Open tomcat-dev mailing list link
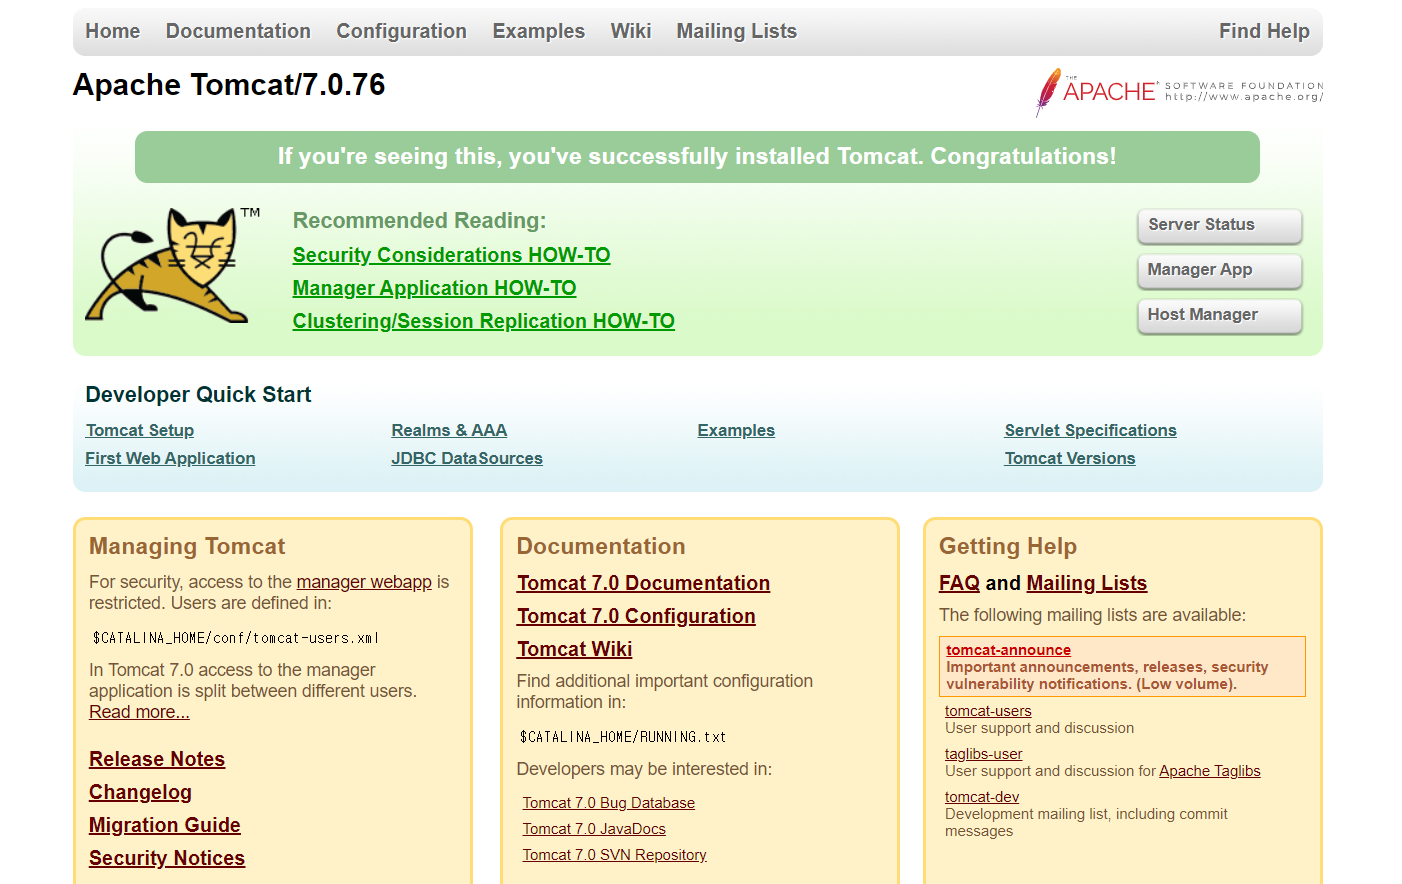This screenshot has width=1402, height=884. [982, 797]
